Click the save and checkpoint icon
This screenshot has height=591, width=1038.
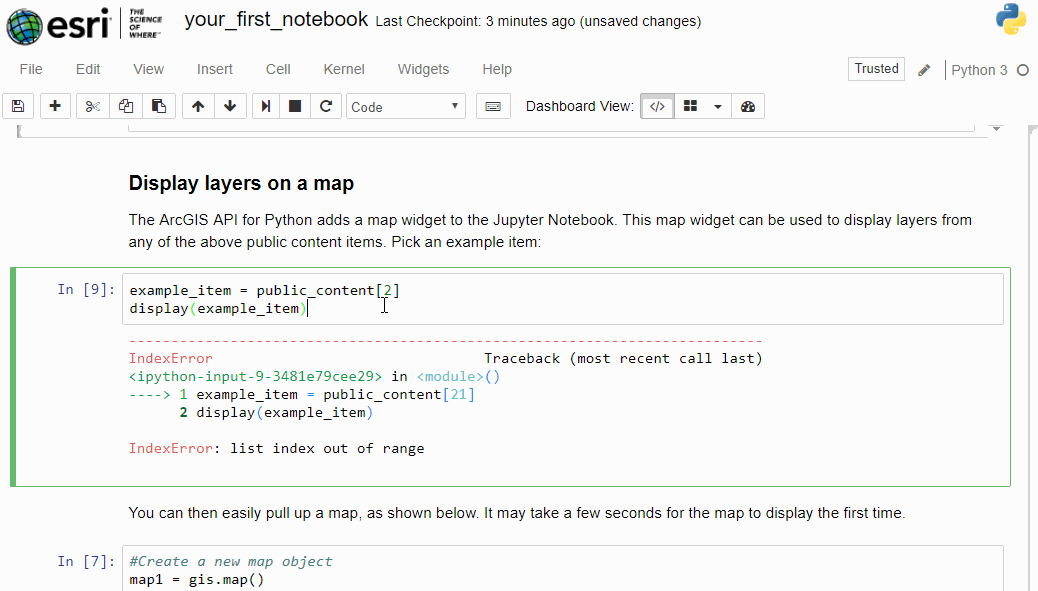pyautogui.click(x=18, y=107)
